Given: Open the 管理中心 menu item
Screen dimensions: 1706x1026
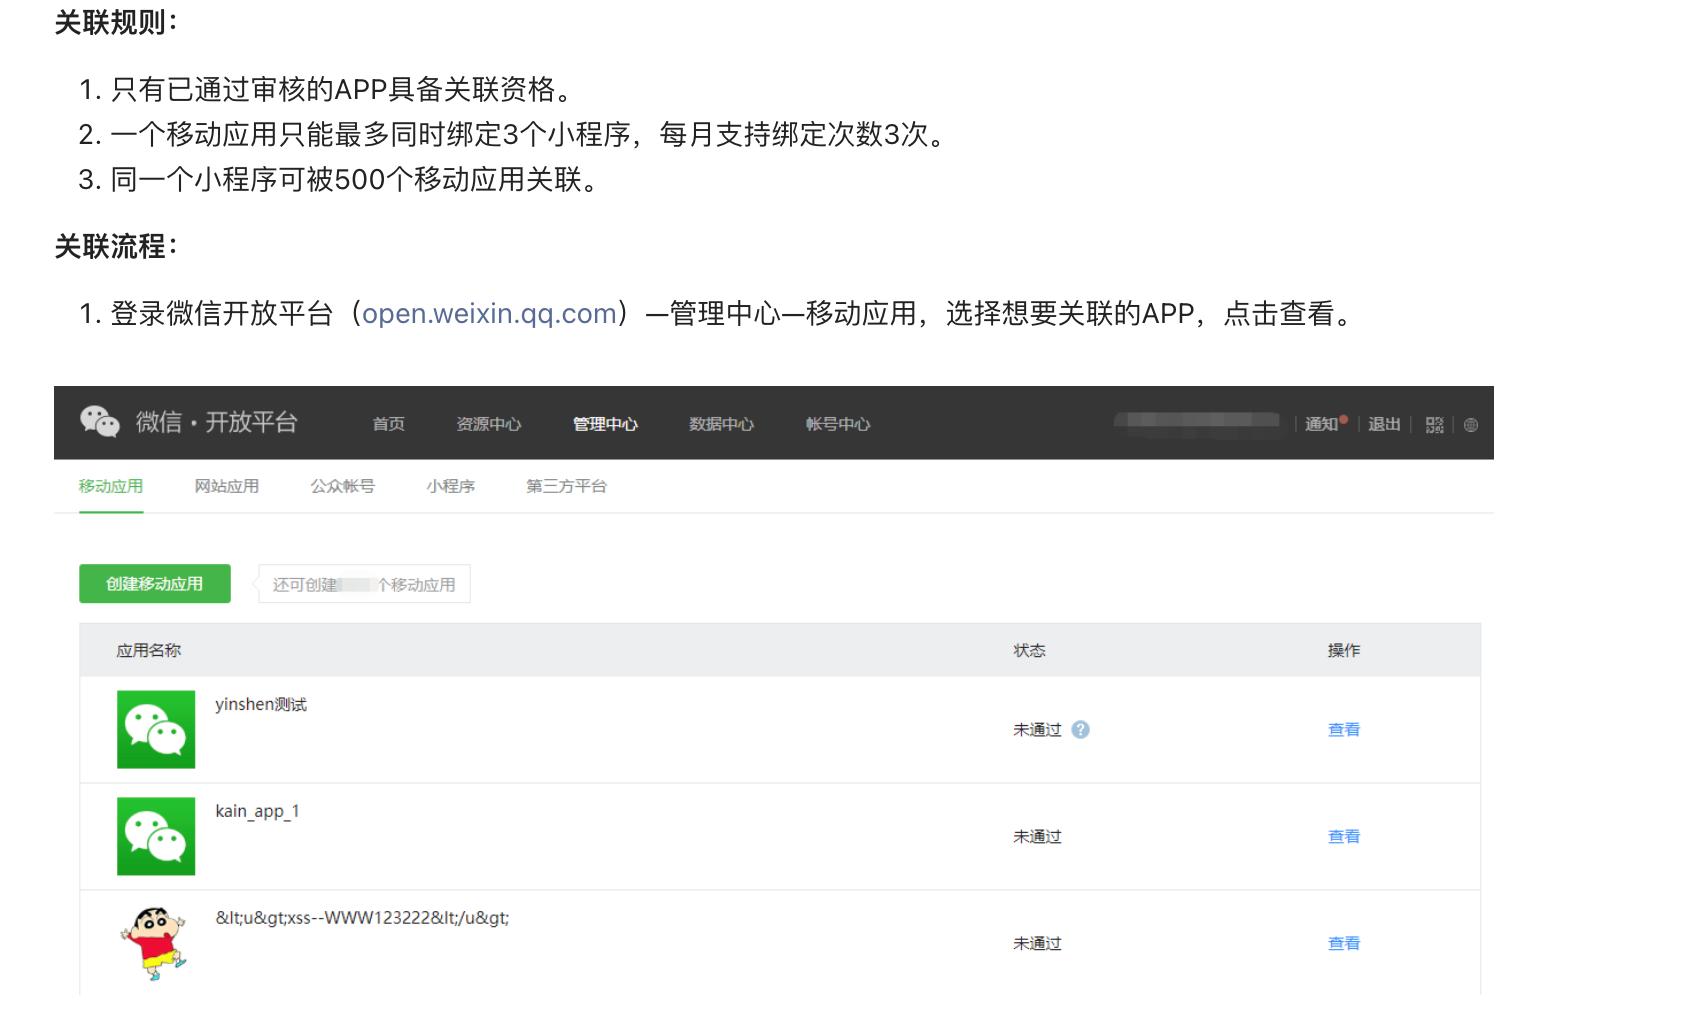Looking at the screenshot, I should tap(605, 424).
